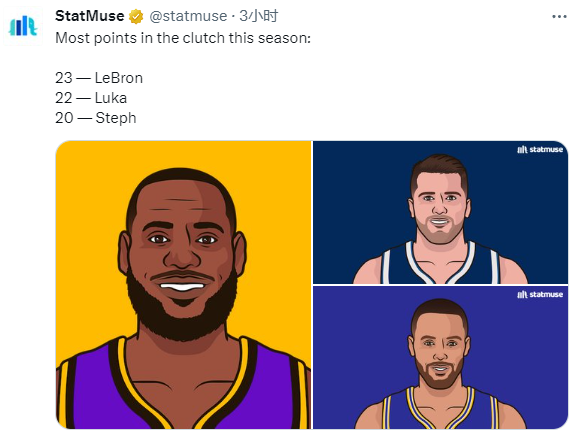View the Luka cartoon image
Viewport: 582px width, 432px height.
point(441,212)
